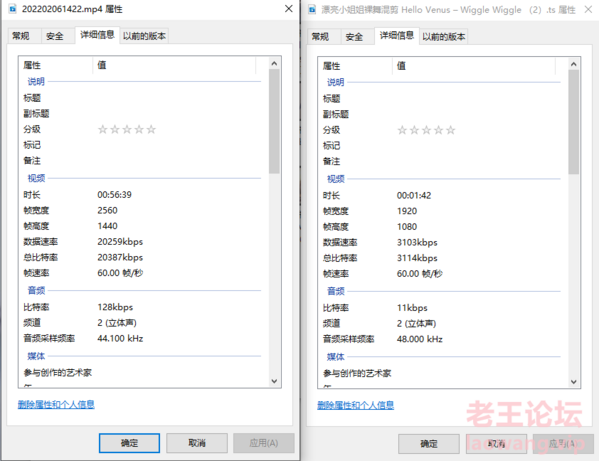Click 删除属性和个人信息 link in left dialog
The image size is (599, 461).
click(x=56, y=404)
